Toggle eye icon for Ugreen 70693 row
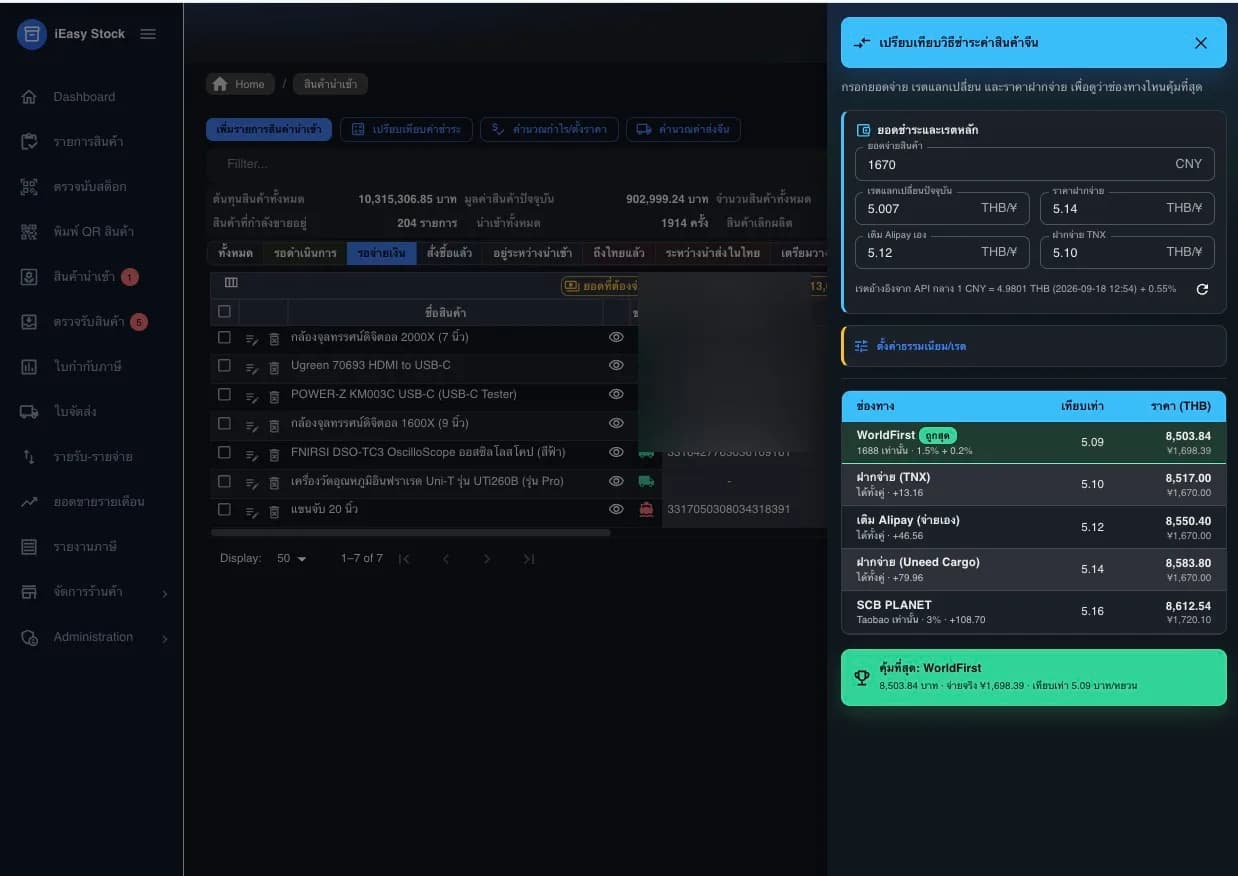This screenshot has height=876, width=1238. [616, 365]
